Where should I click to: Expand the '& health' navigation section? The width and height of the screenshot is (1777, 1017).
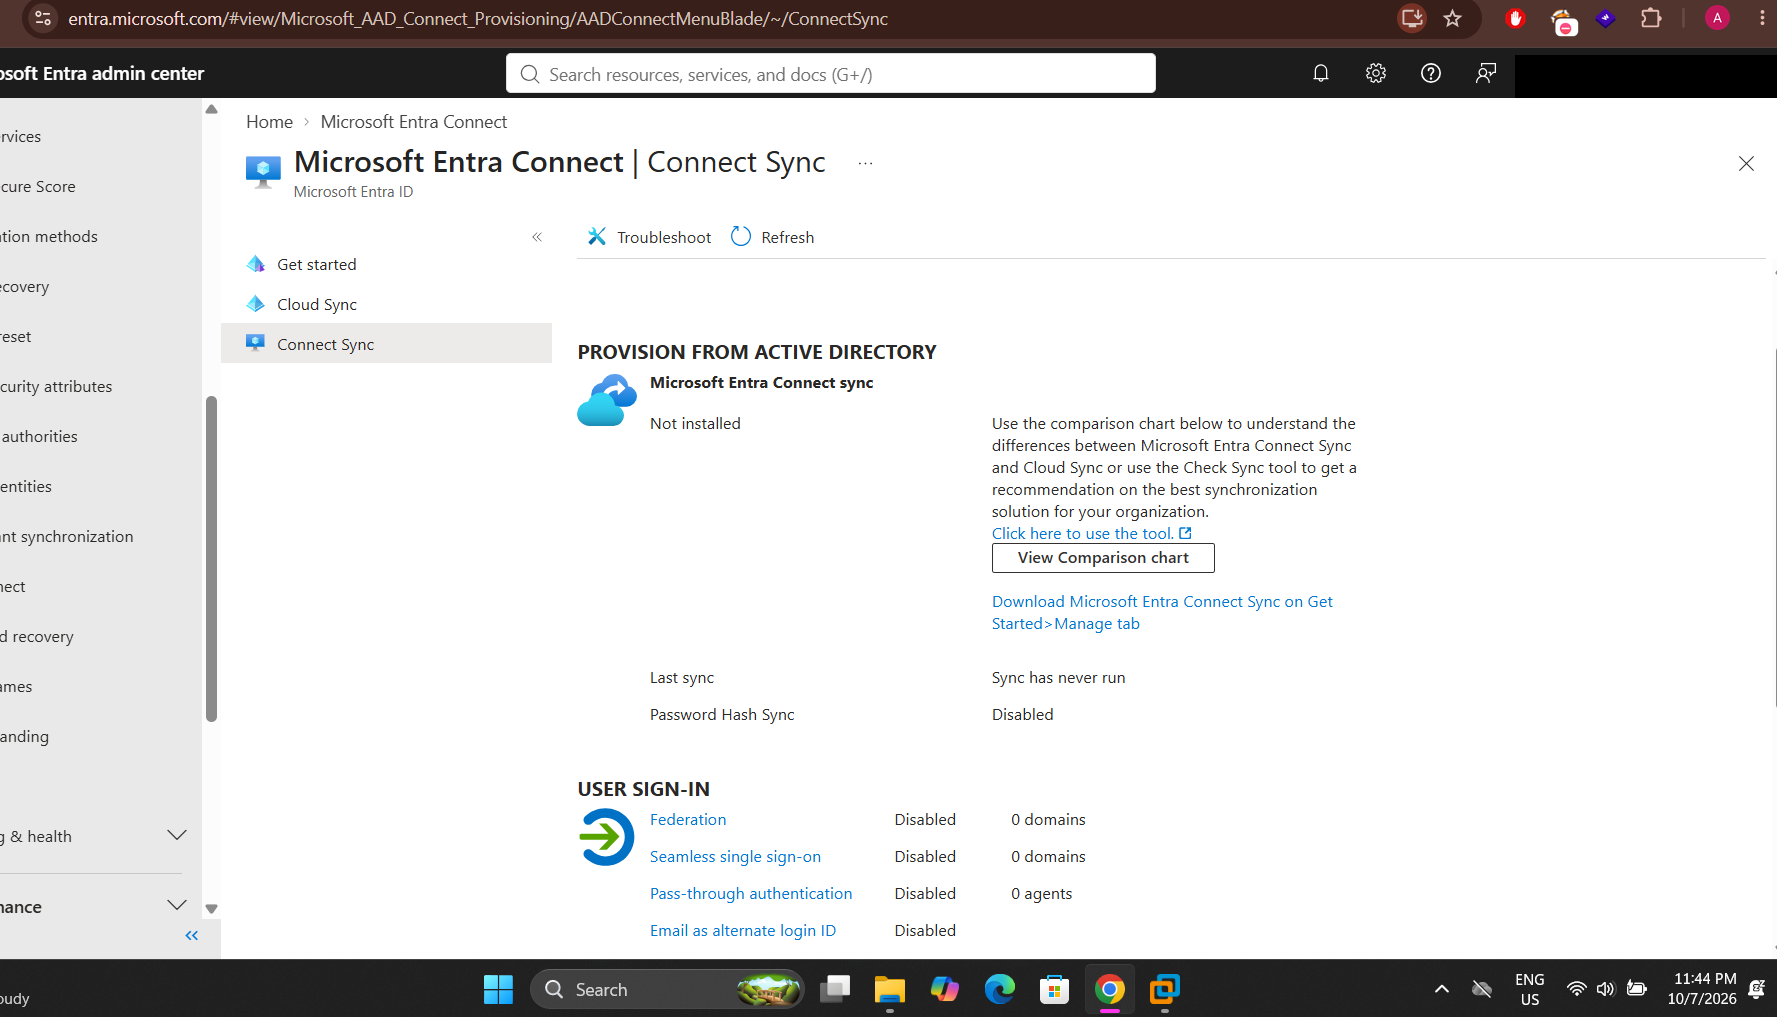(x=177, y=835)
